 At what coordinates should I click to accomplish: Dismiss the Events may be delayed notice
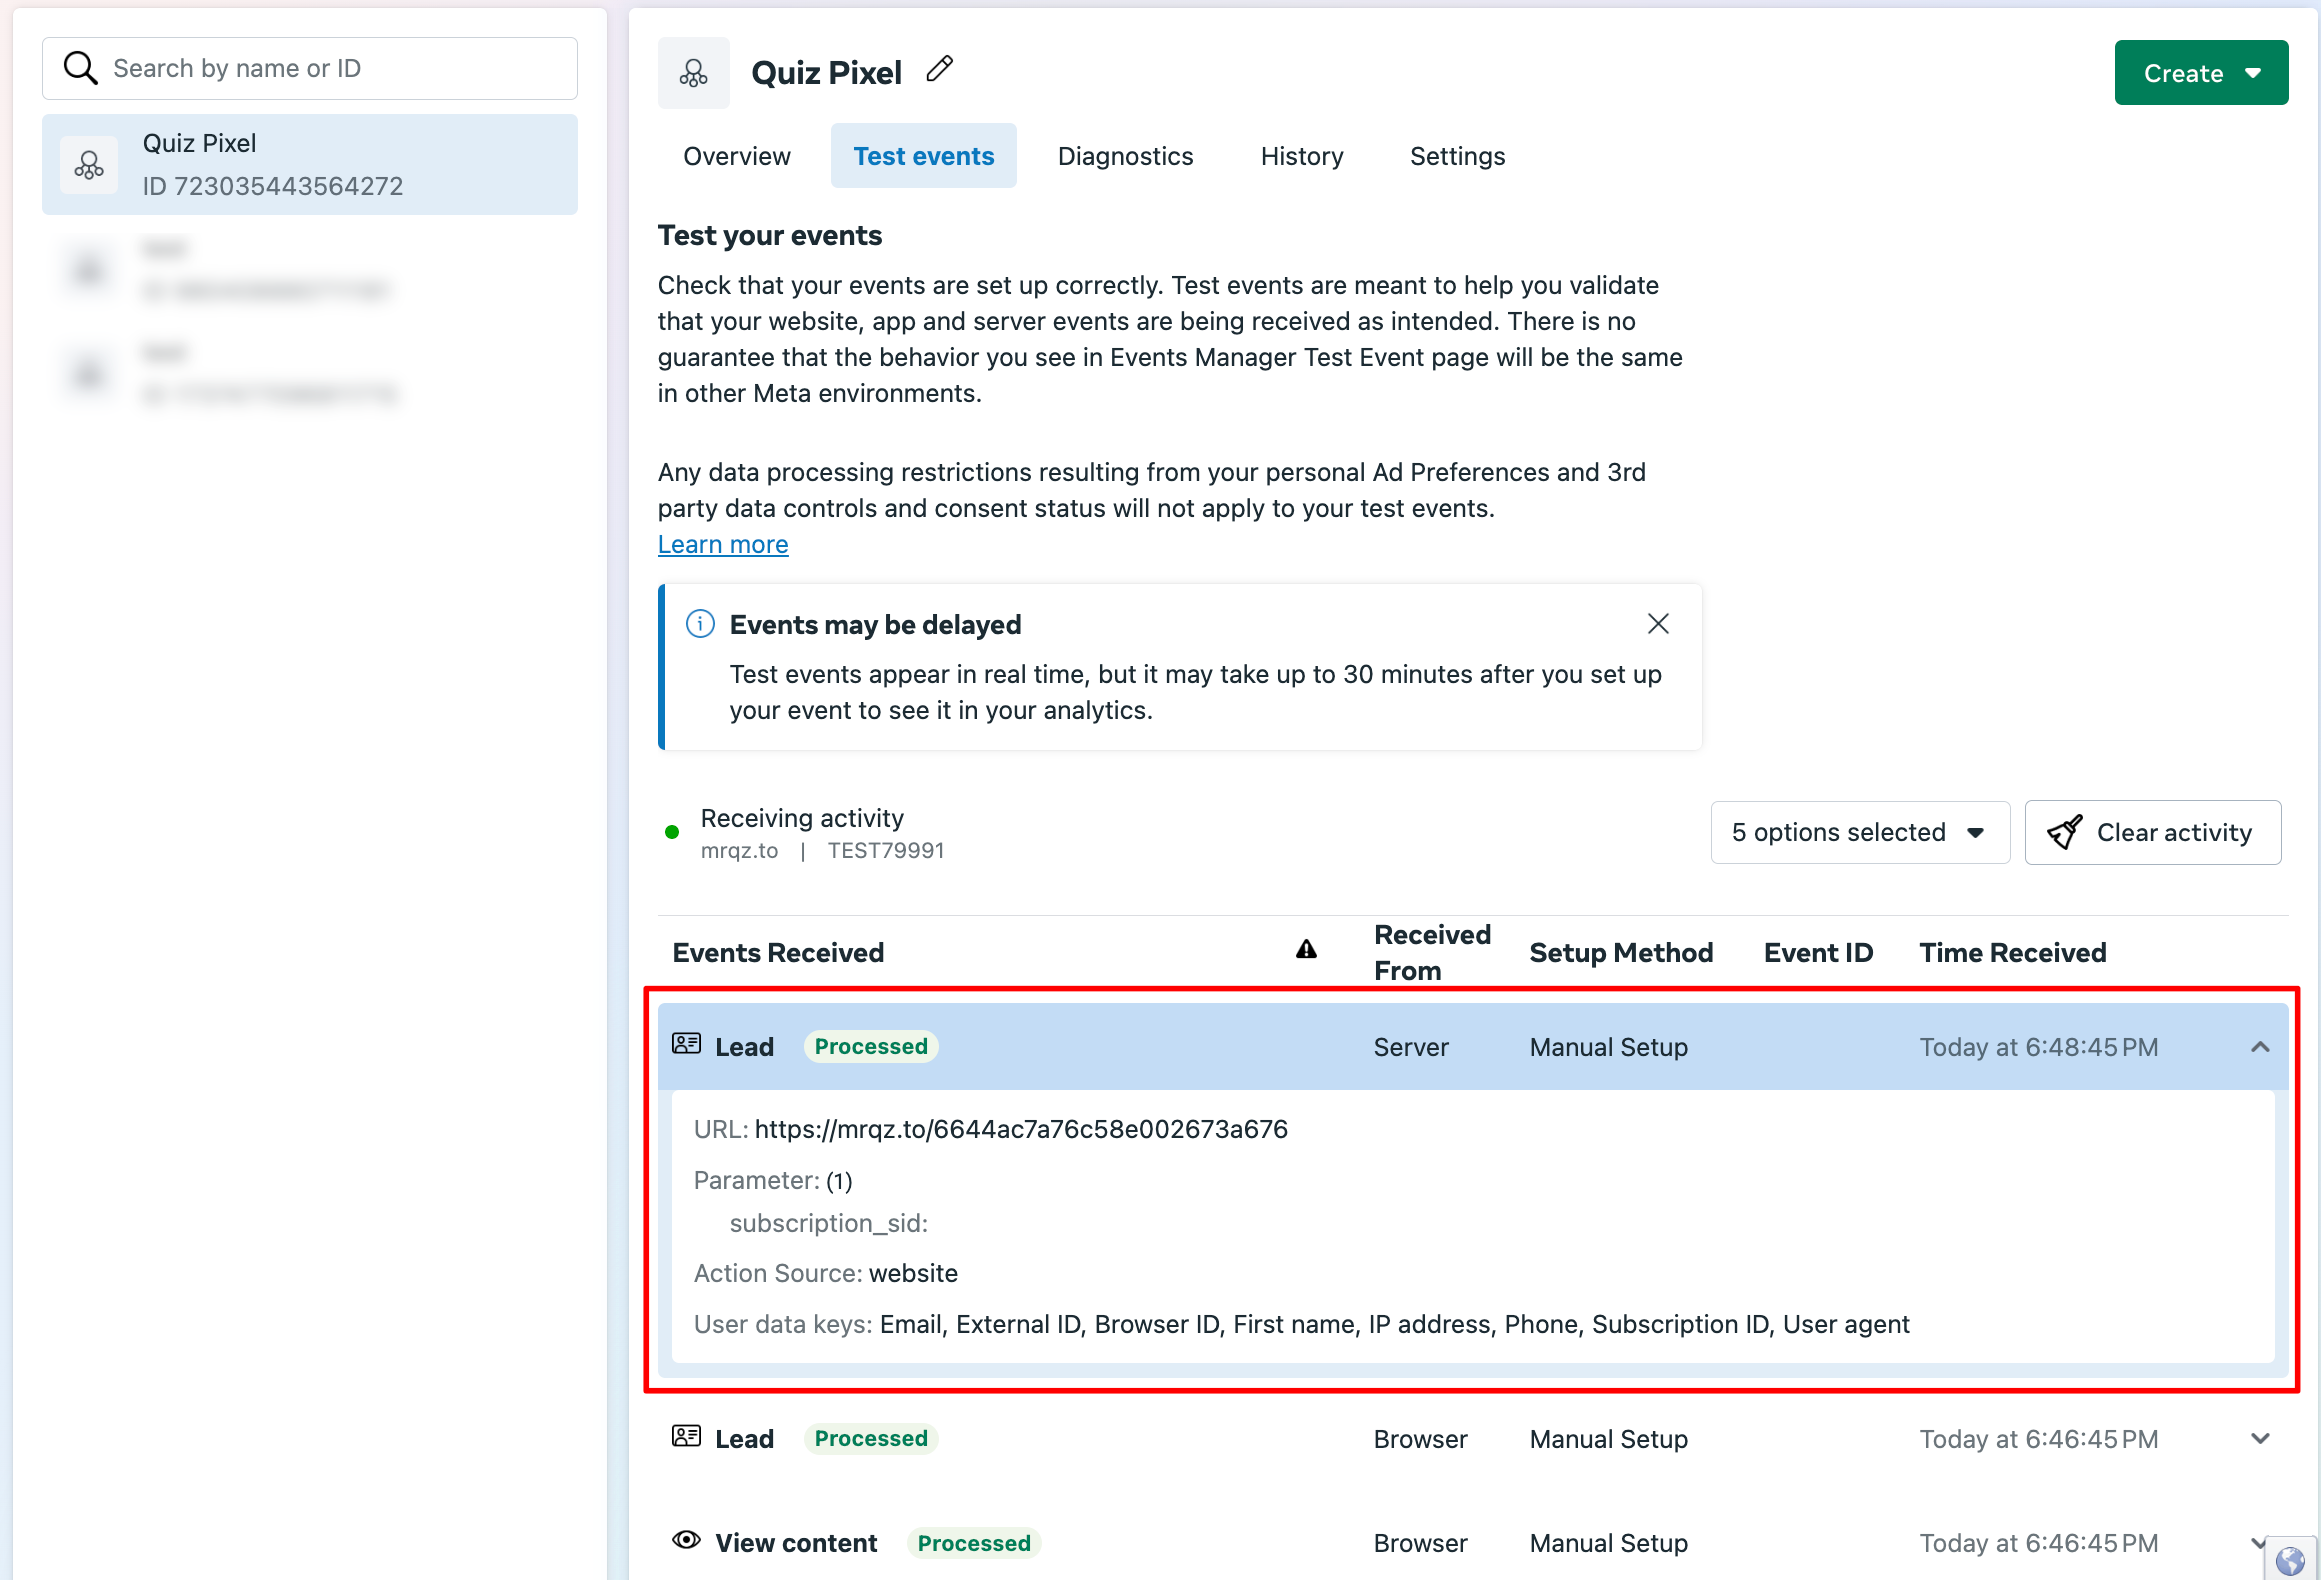click(1658, 624)
